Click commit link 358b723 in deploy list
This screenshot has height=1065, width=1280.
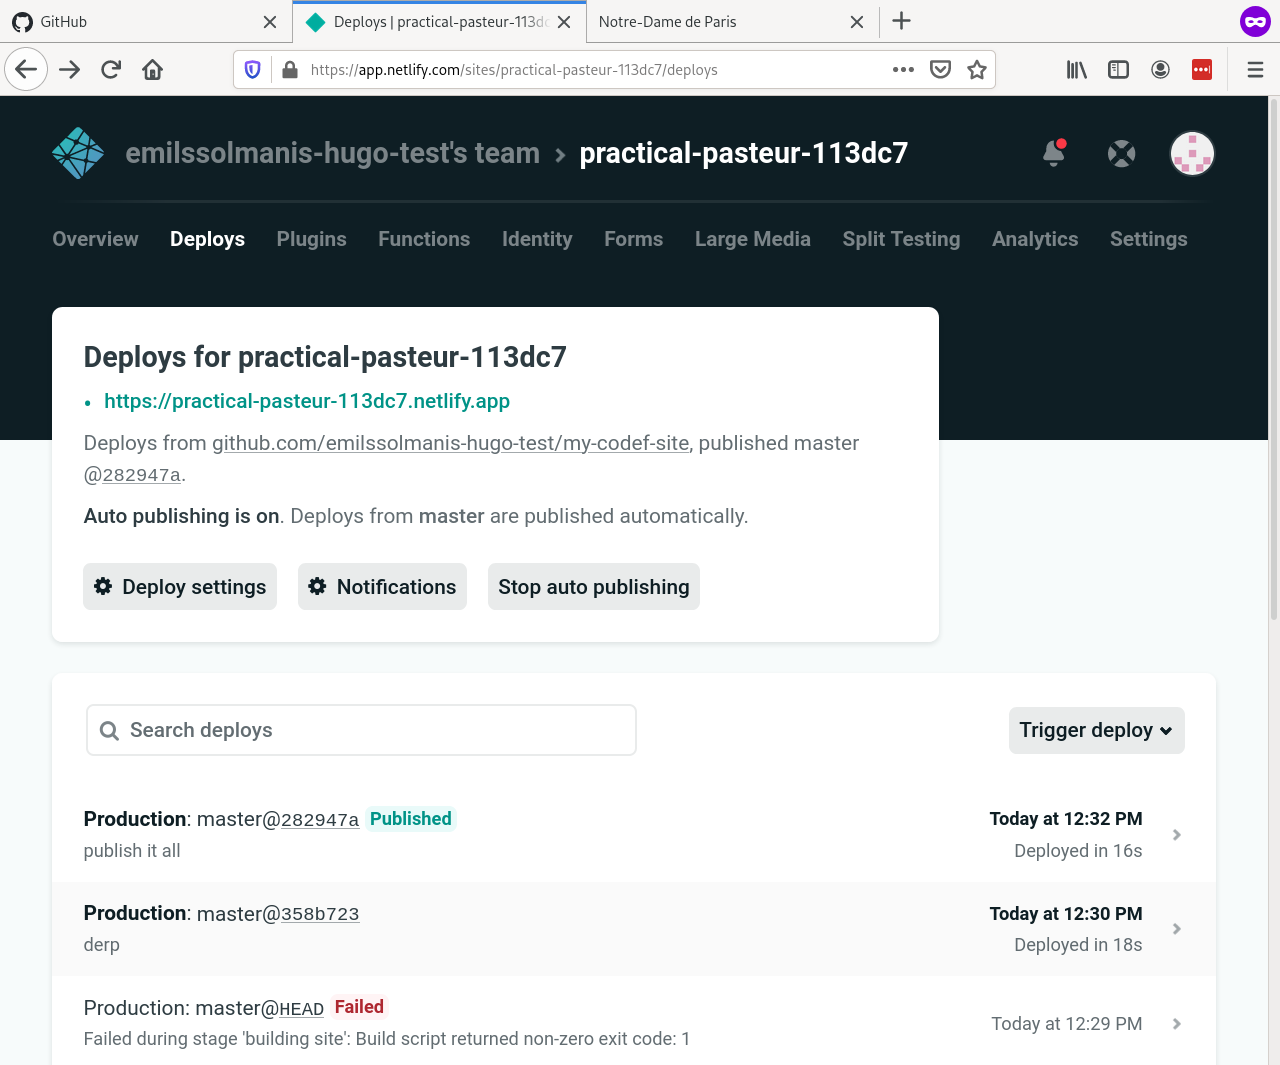click(x=320, y=914)
